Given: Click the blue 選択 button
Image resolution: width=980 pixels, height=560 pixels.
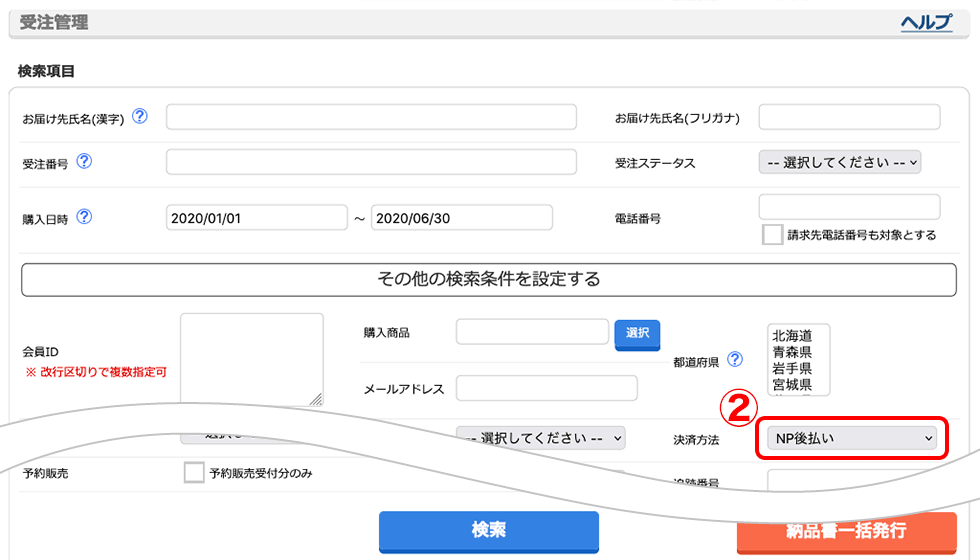Looking at the screenshot, I should (638, 334).
